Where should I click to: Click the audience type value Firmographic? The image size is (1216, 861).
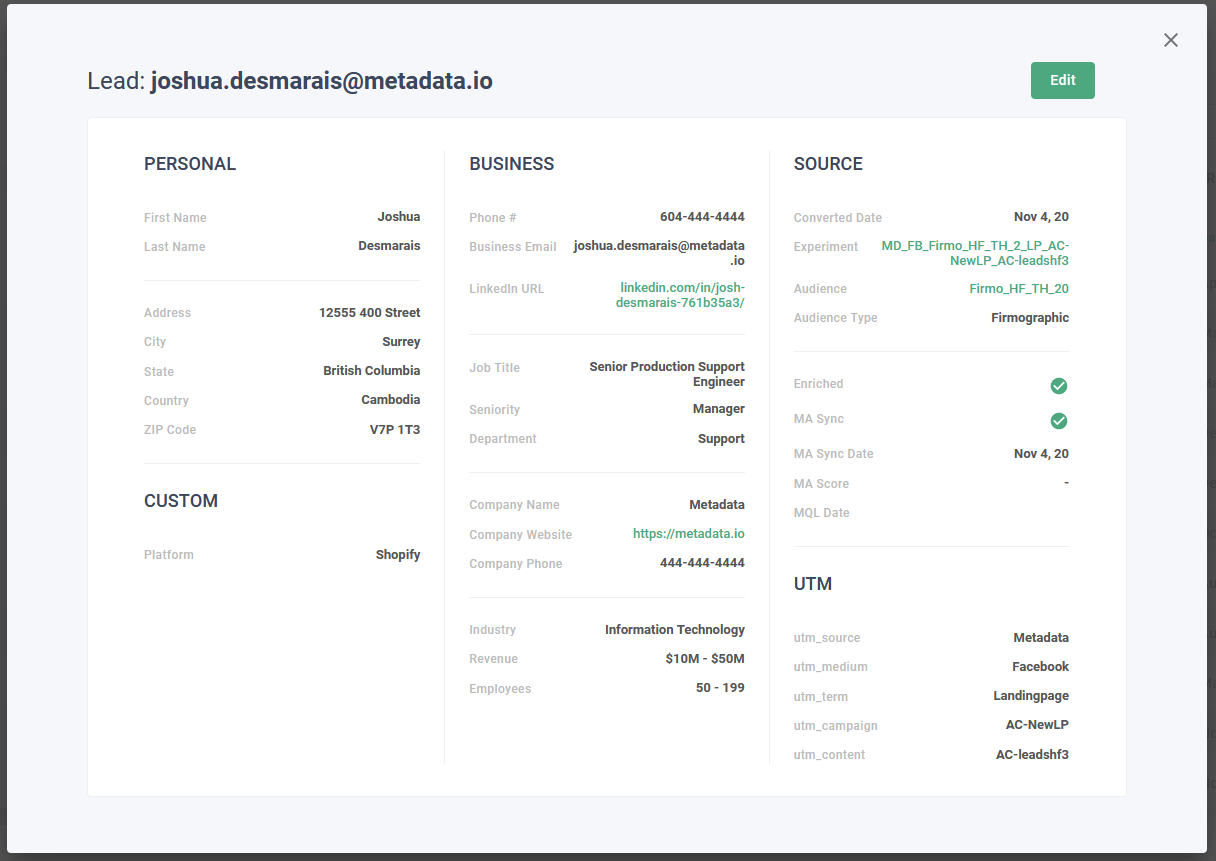pos(1030,318)
